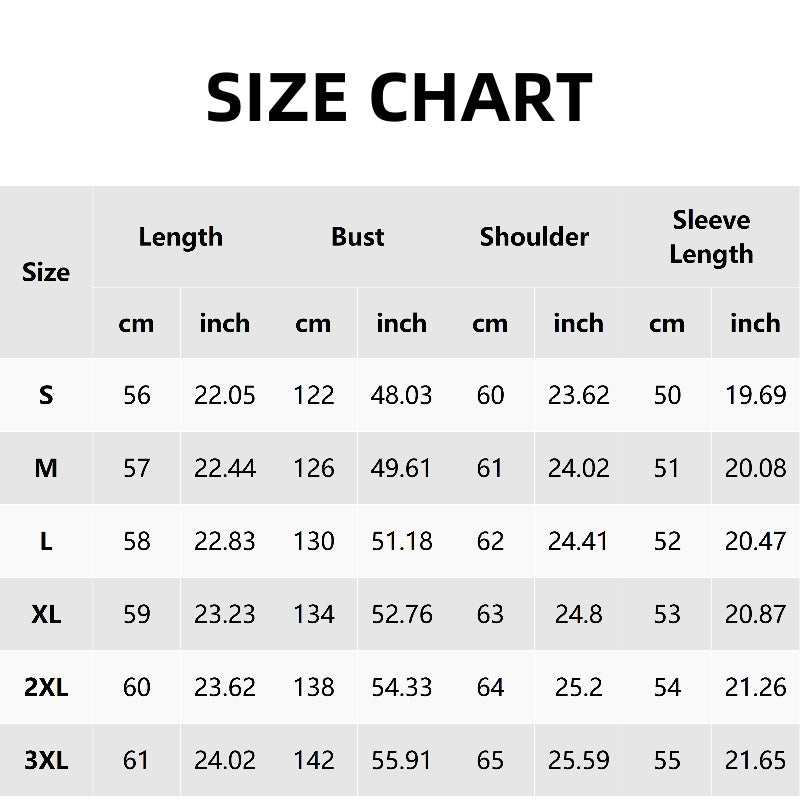
Task: Click the Bust column header
Action: click(x=357, y=237)
